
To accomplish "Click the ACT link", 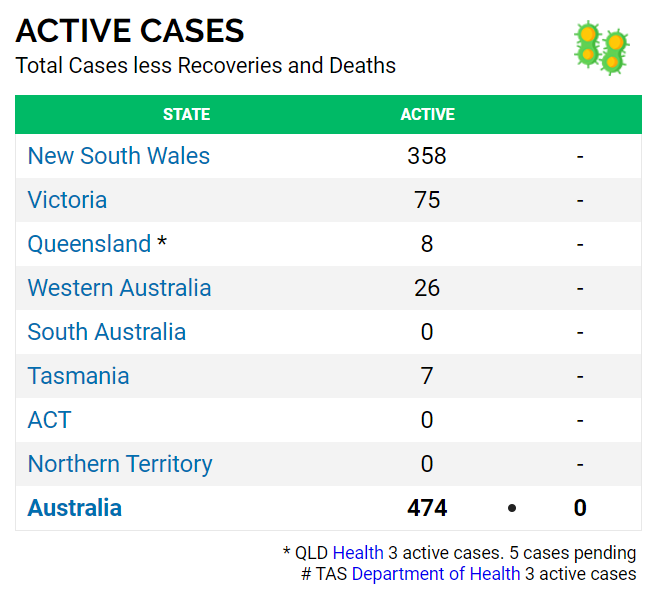I will [49, 420].
